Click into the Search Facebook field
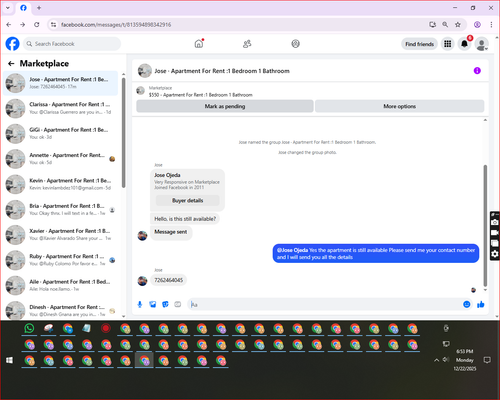Image resolution: width=500 pixels, height=400 pixels. pyautogui.click(x=72, y=44)
